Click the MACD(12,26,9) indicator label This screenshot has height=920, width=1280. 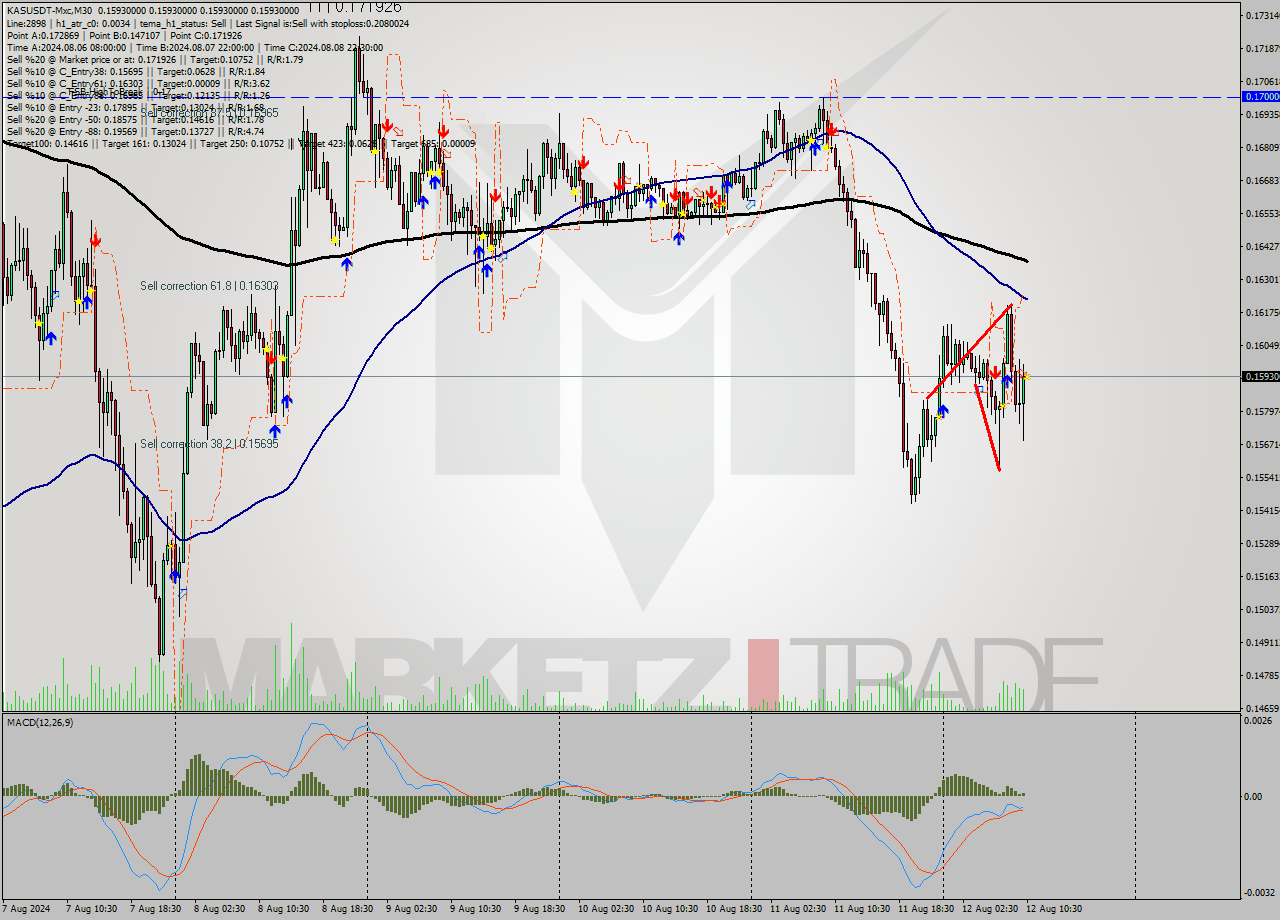[x=38, y=721]
